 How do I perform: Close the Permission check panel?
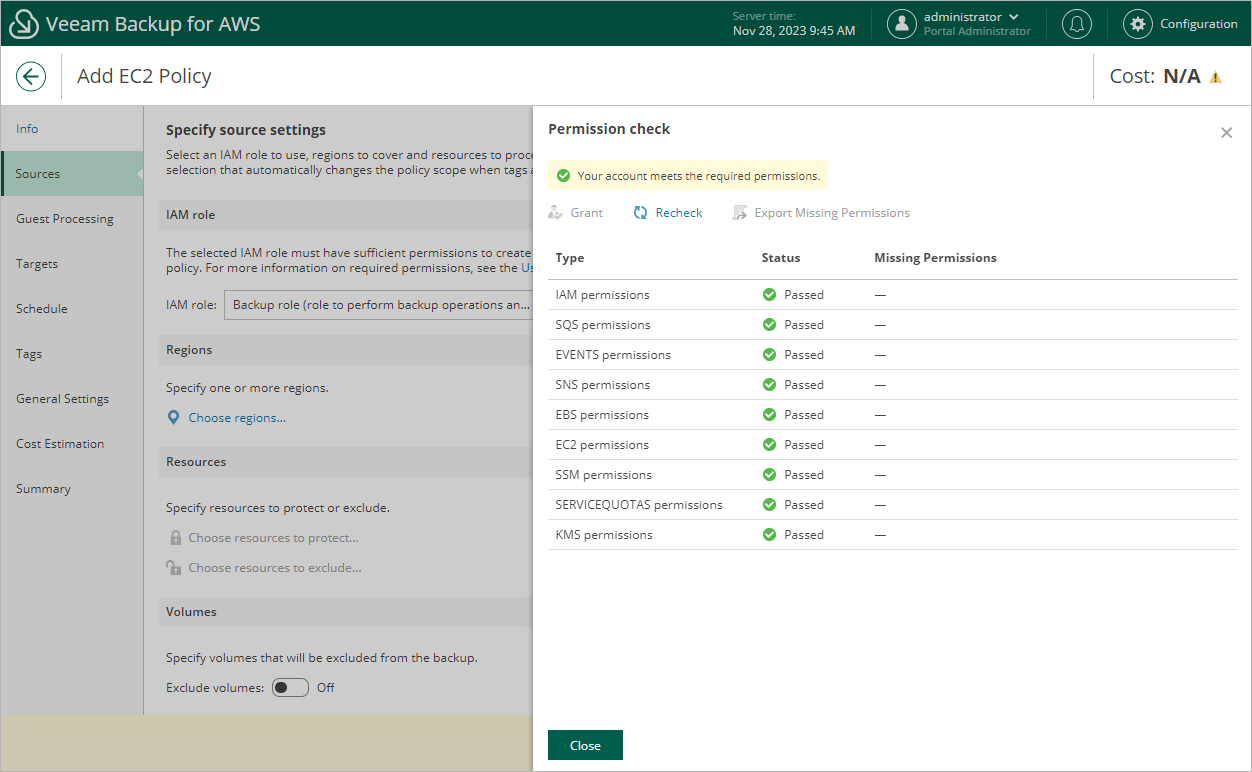1226,133
